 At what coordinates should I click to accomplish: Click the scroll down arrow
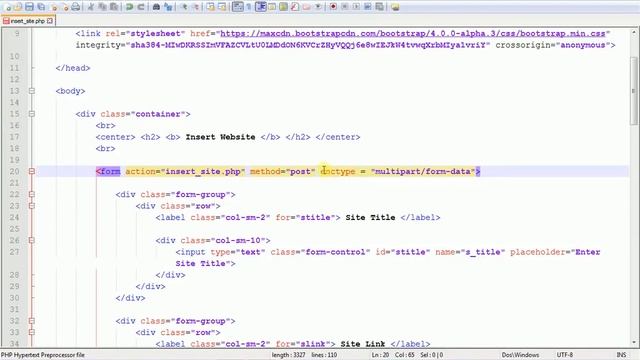pos(634,343)
